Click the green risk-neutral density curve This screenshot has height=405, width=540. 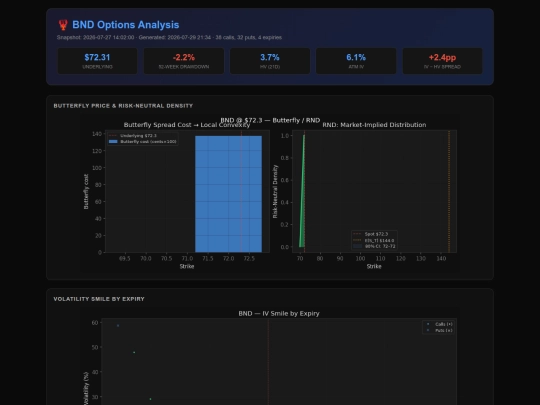(302, 191)
